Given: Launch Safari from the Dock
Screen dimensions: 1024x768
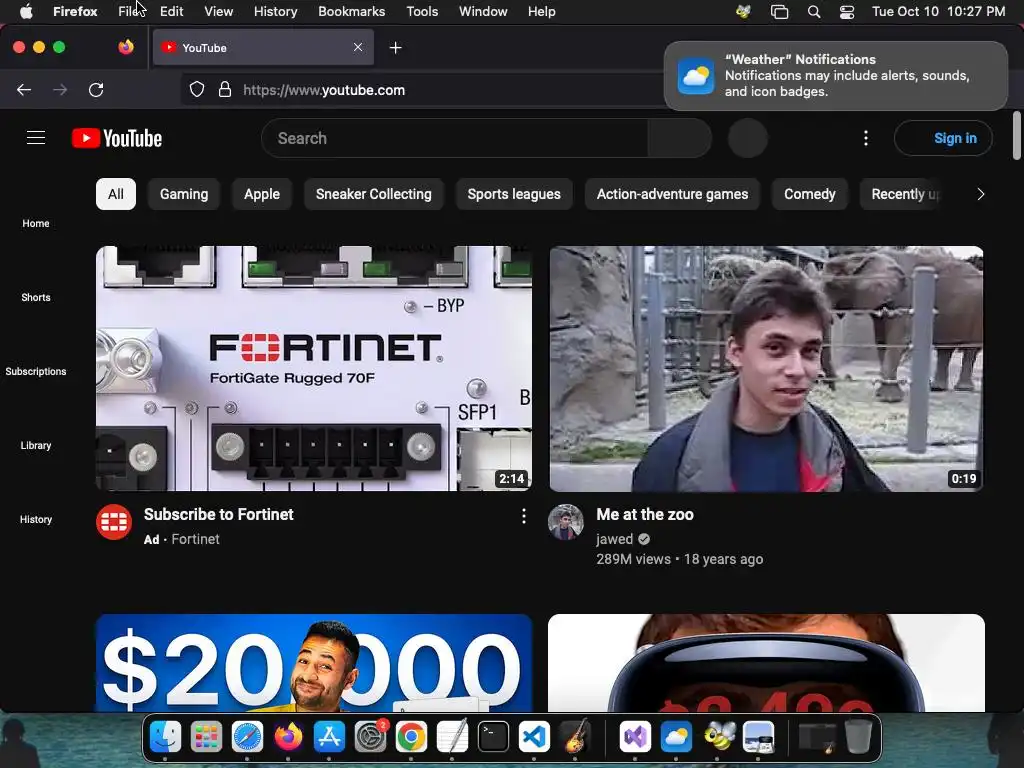Looking at the screenshot, I should click(248, 737).
